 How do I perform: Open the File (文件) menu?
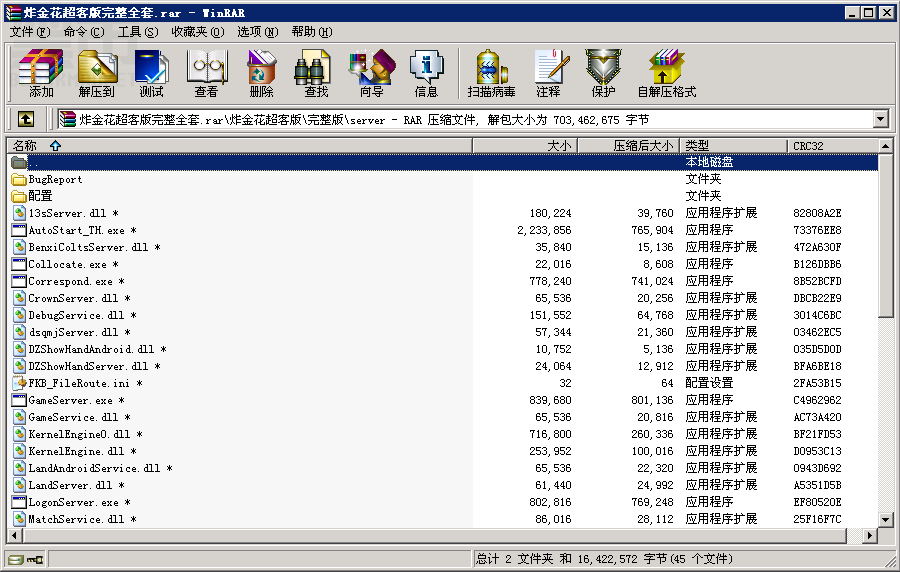(x=30, y=32)
